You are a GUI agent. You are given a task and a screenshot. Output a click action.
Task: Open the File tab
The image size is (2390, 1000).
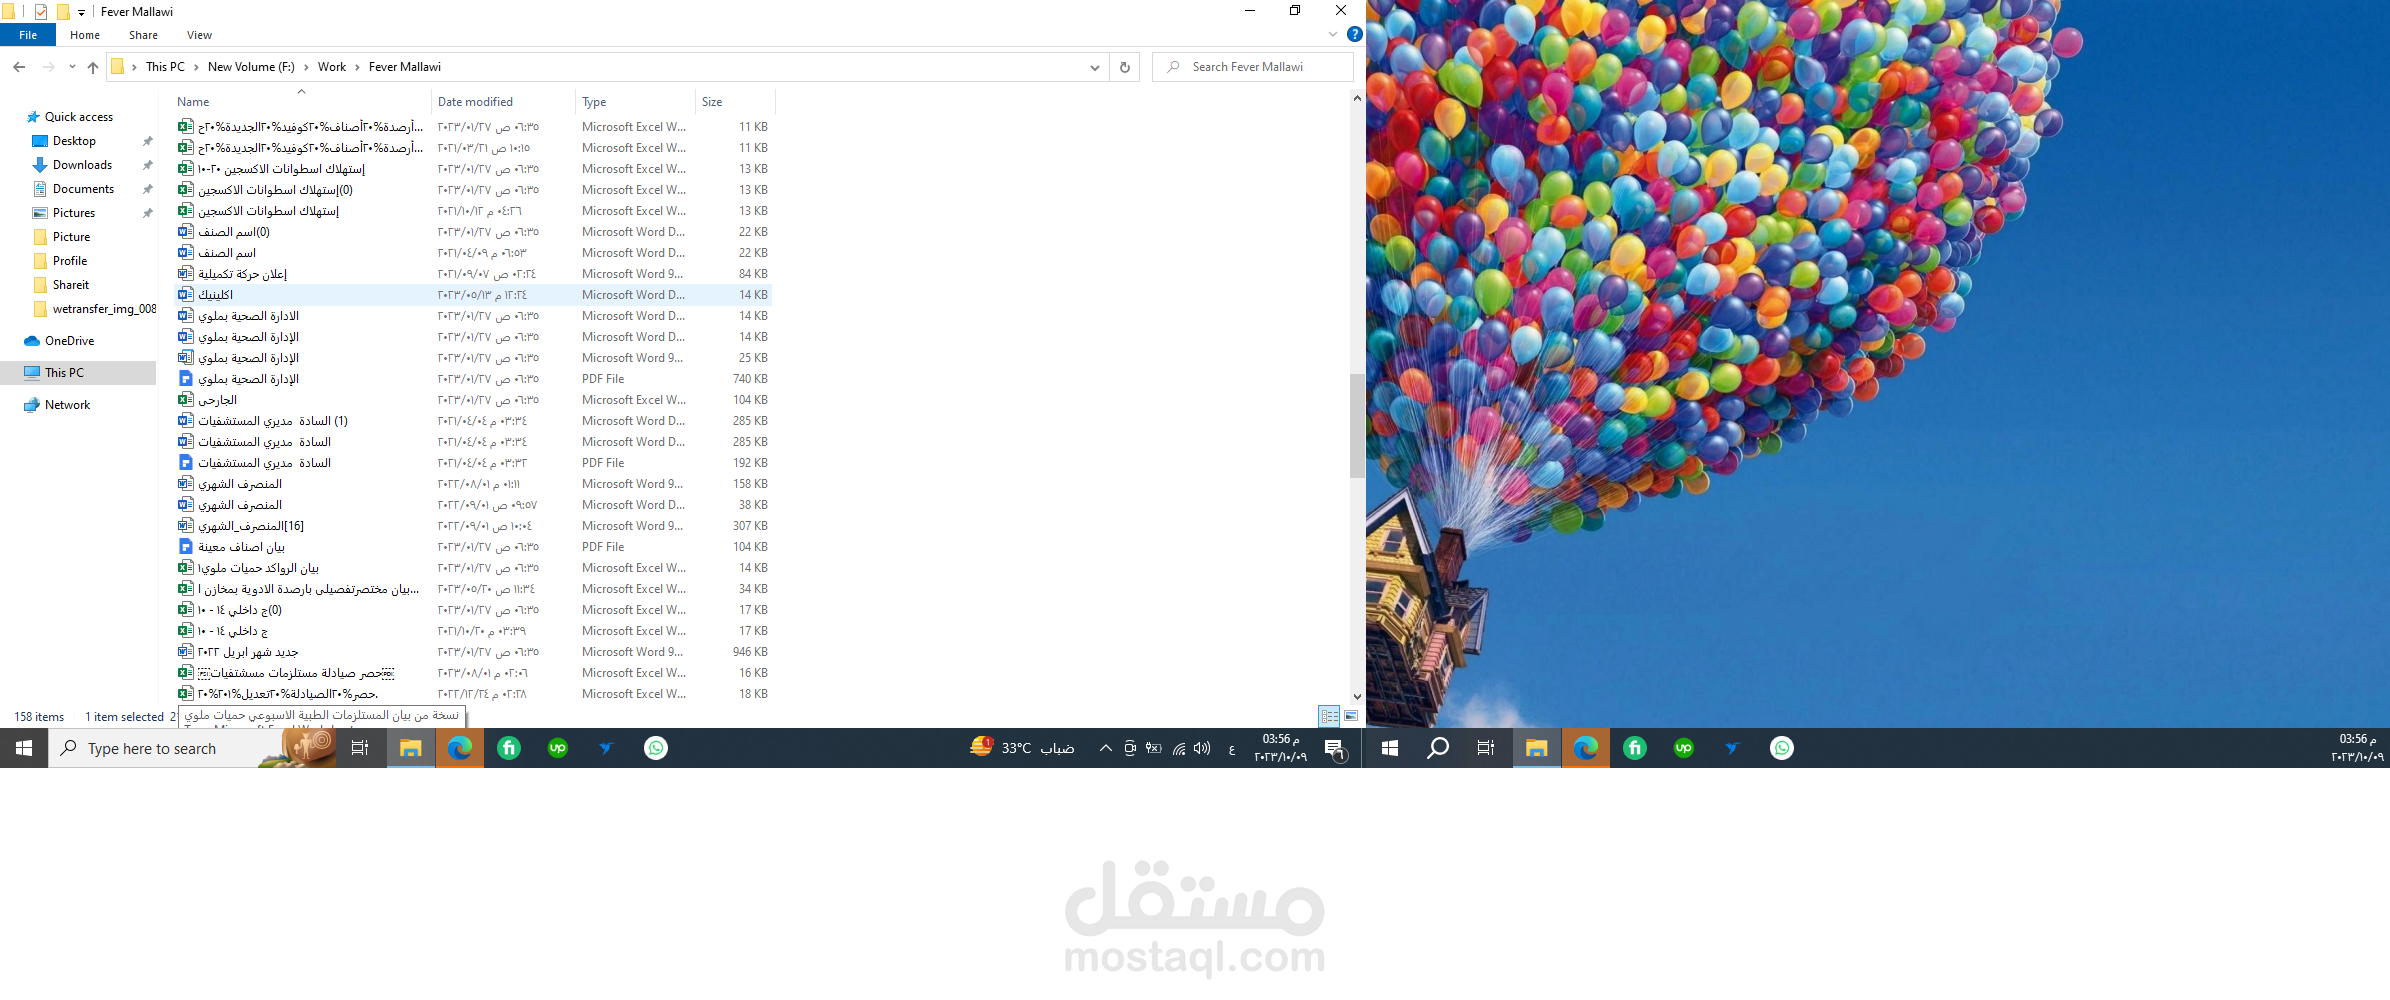click(28, 35)
